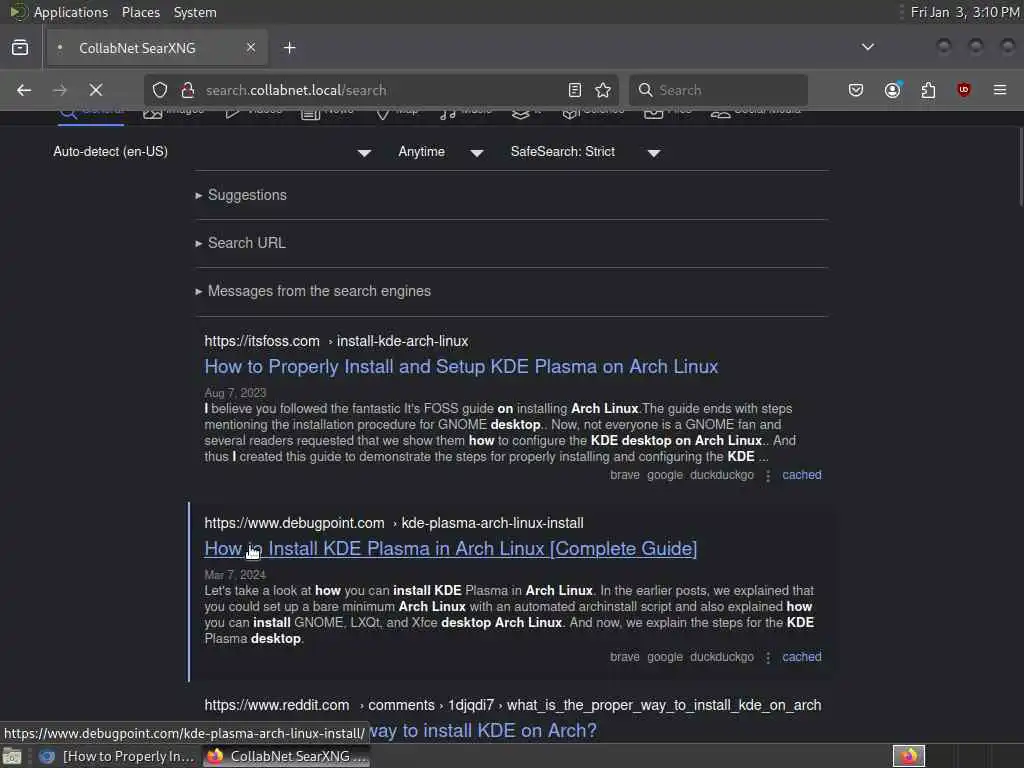View site security lock information
Screen dimensions: 1024x768
click(187, 90)
